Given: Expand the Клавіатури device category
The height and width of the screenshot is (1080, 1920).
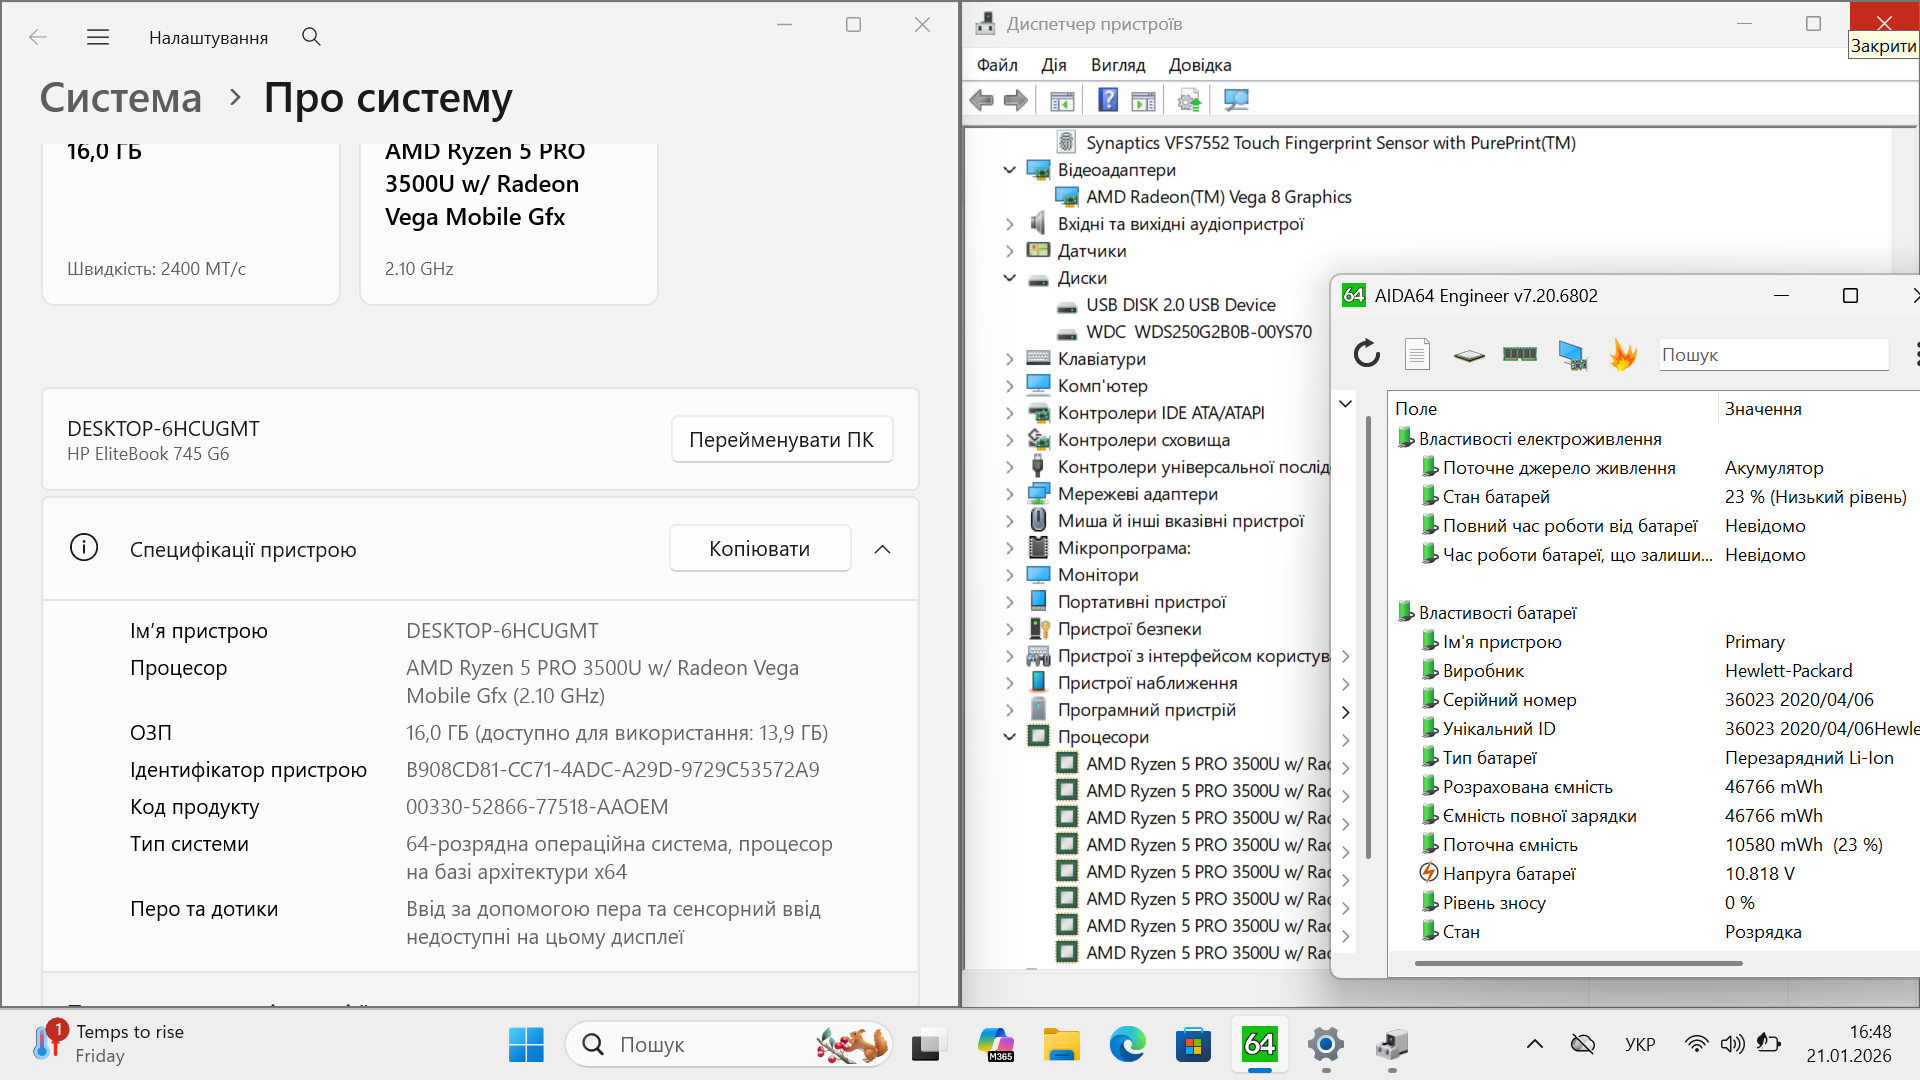Looking at the screenshot, I should [x=1009, y=359].
